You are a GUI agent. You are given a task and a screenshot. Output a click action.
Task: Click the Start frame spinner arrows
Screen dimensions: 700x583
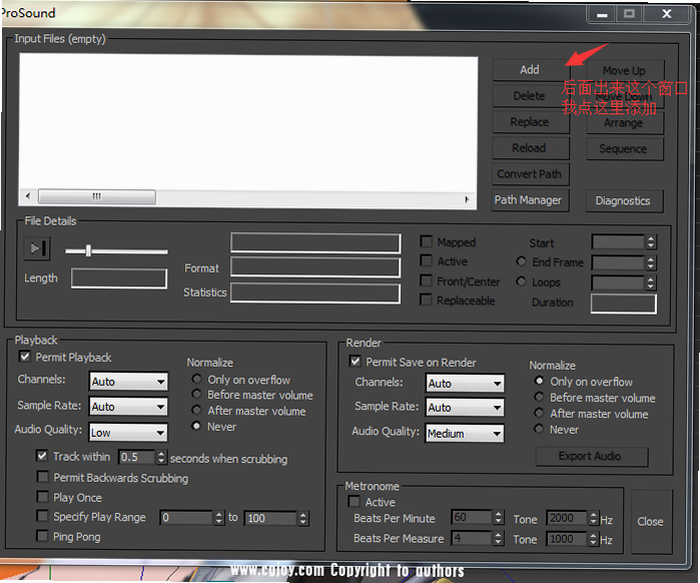click(651, 242)
